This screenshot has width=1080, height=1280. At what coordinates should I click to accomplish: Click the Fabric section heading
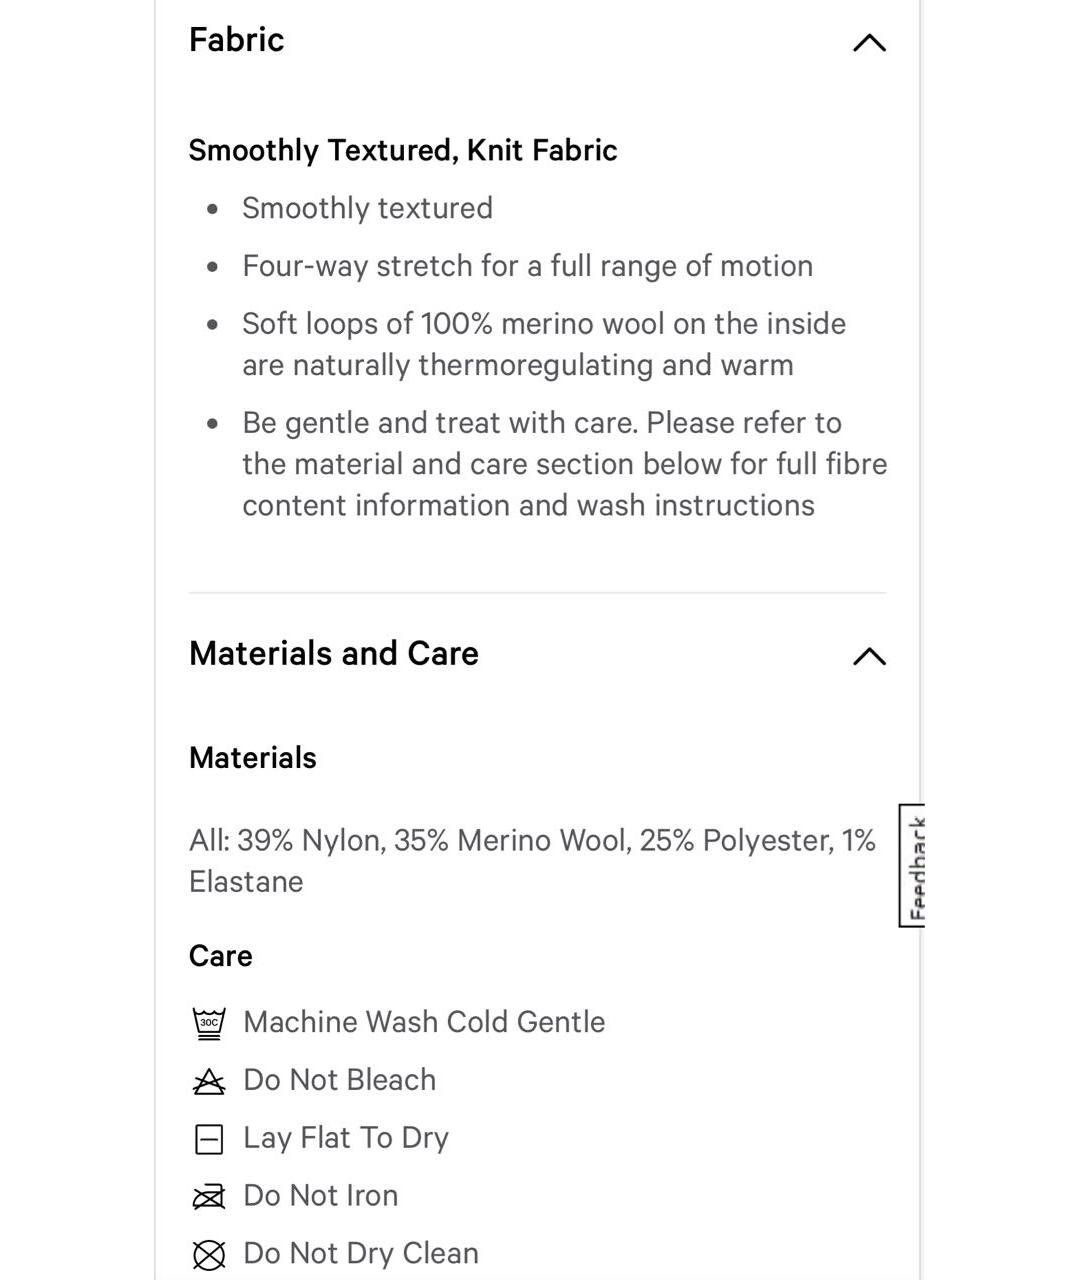pyautogui.click(x=237, y=40)
